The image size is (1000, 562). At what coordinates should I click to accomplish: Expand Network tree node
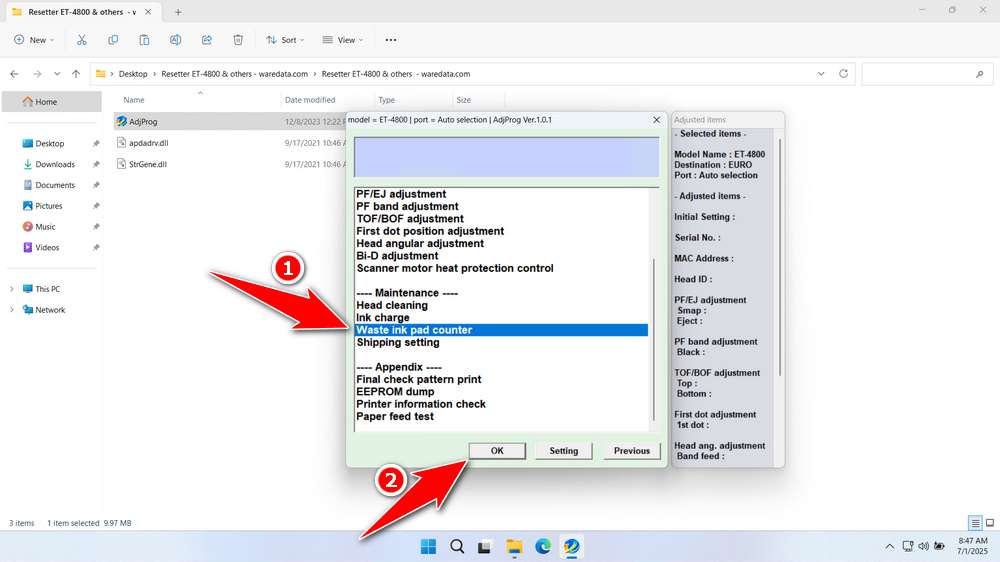(11, 310)
